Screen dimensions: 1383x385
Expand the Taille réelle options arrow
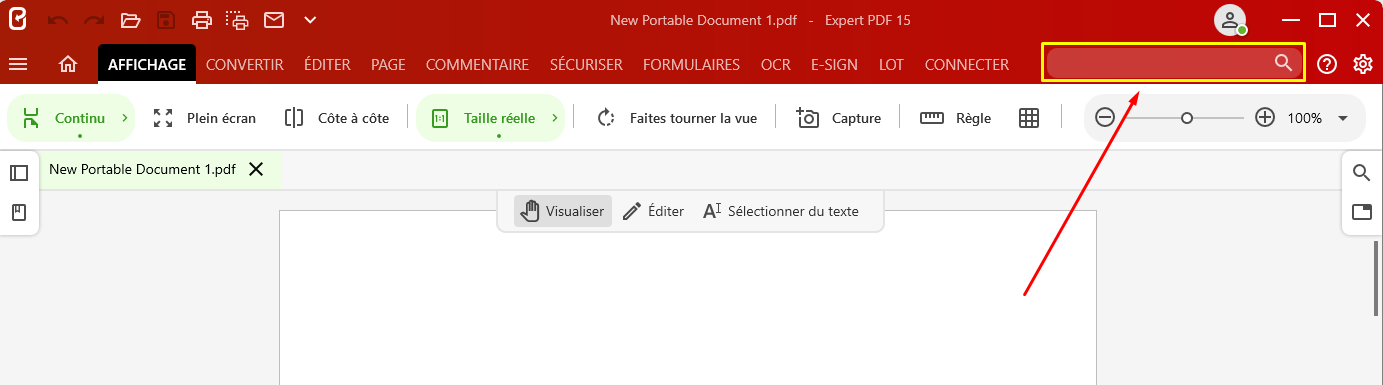click(x=554, y=118)
